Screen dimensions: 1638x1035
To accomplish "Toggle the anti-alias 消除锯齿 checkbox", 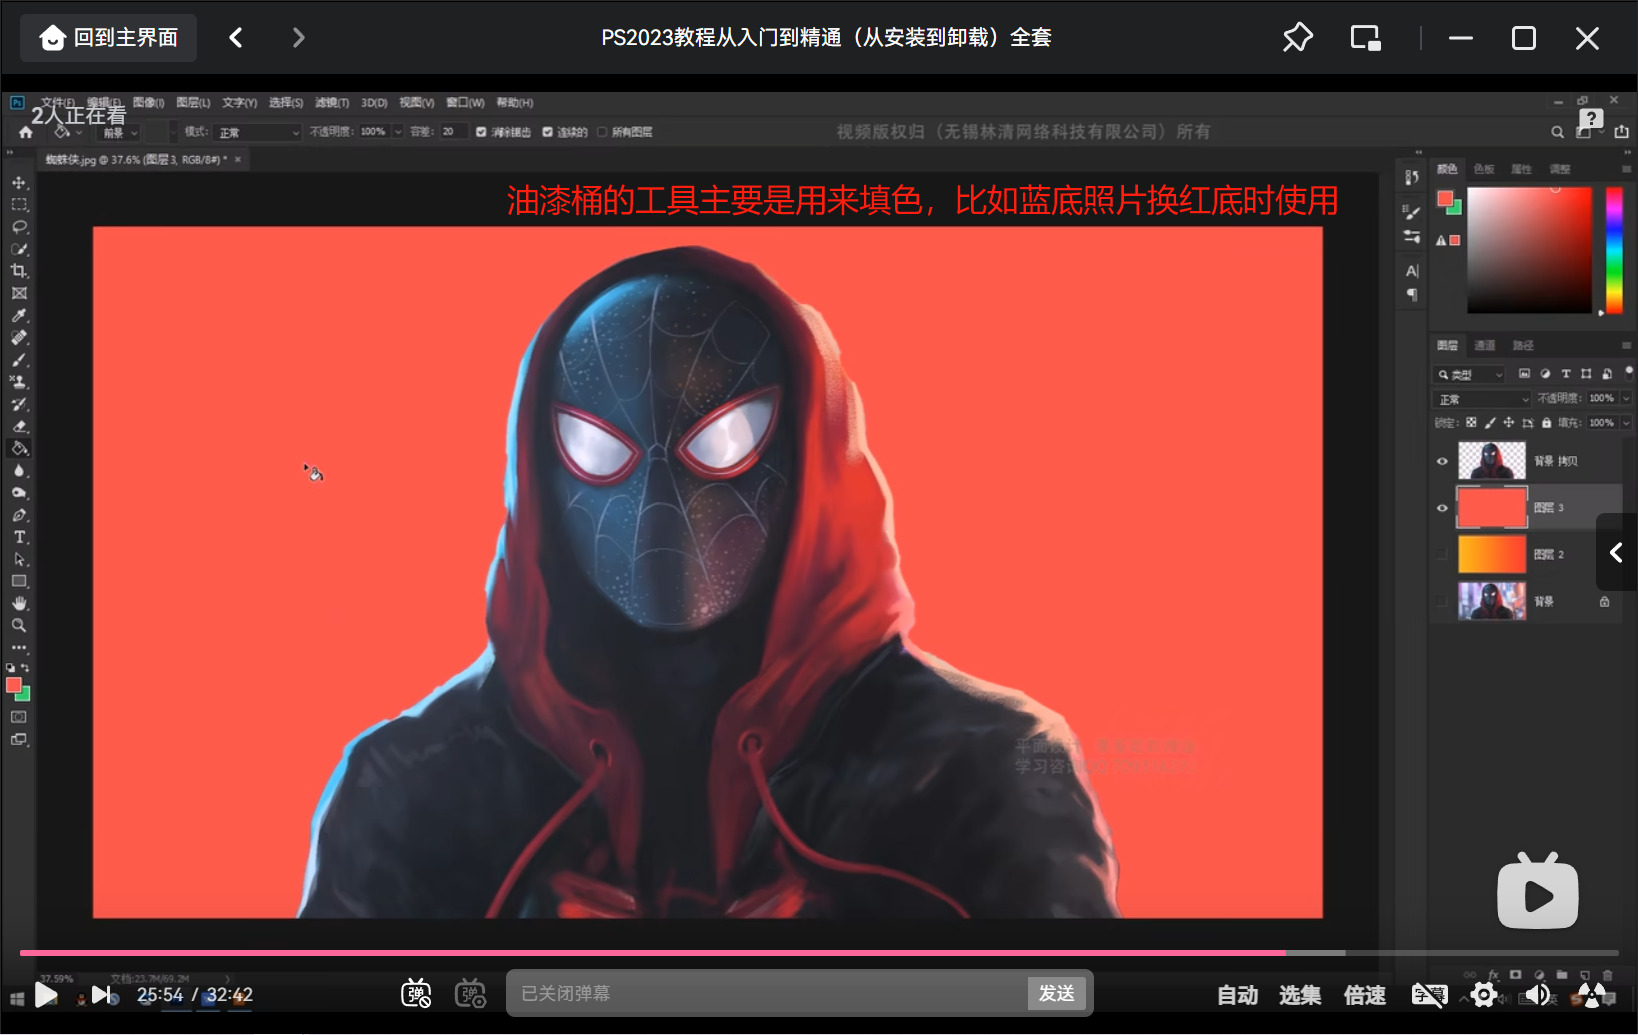I will click(481, 132).
